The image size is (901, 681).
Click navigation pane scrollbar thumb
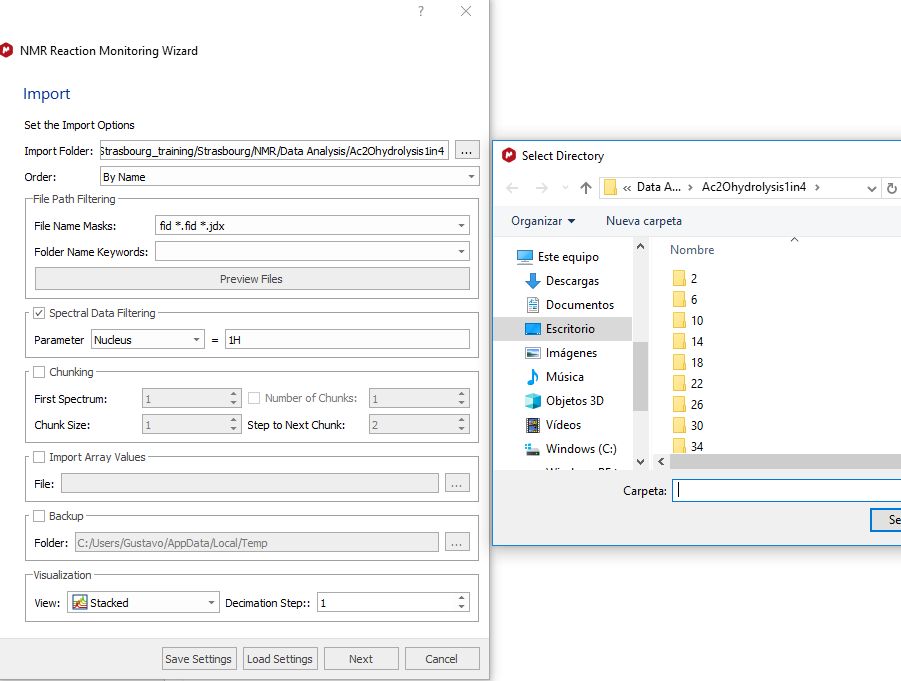click(640, 376)
